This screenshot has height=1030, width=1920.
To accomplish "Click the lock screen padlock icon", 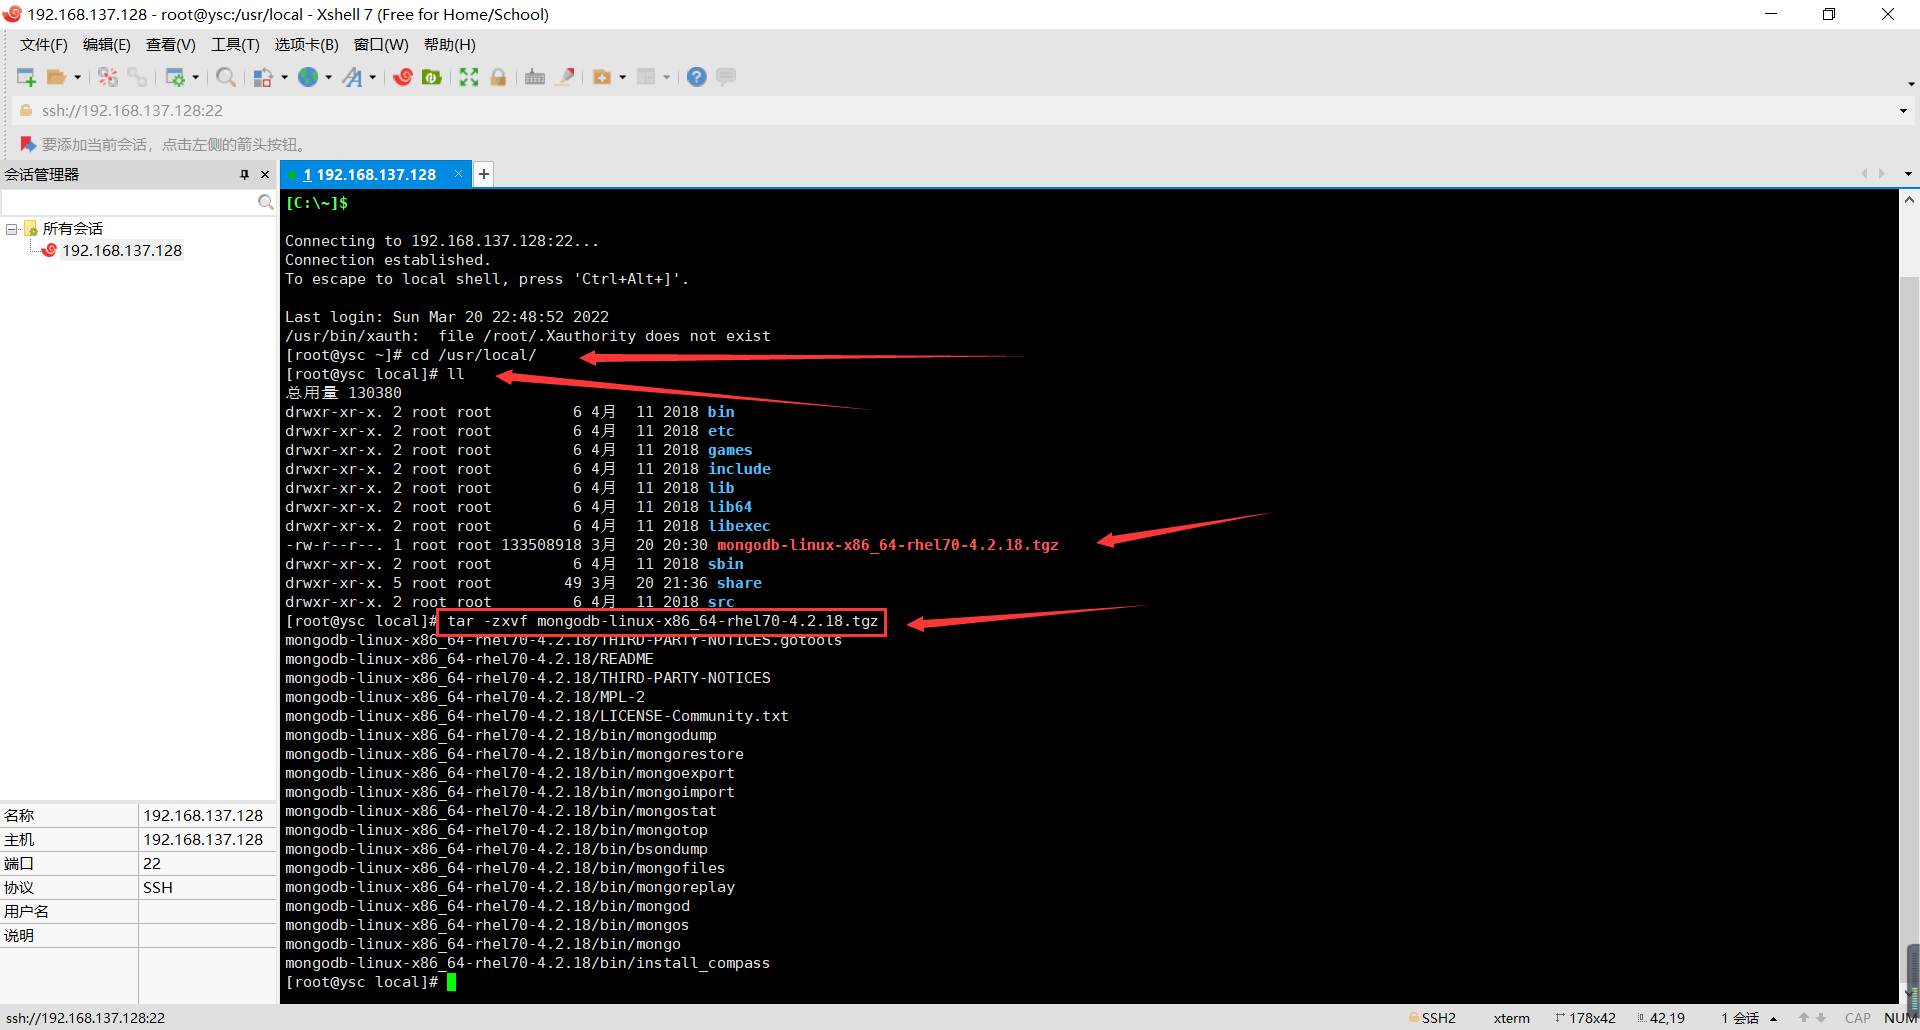I will pyautogui.click(x=498, y=77).
